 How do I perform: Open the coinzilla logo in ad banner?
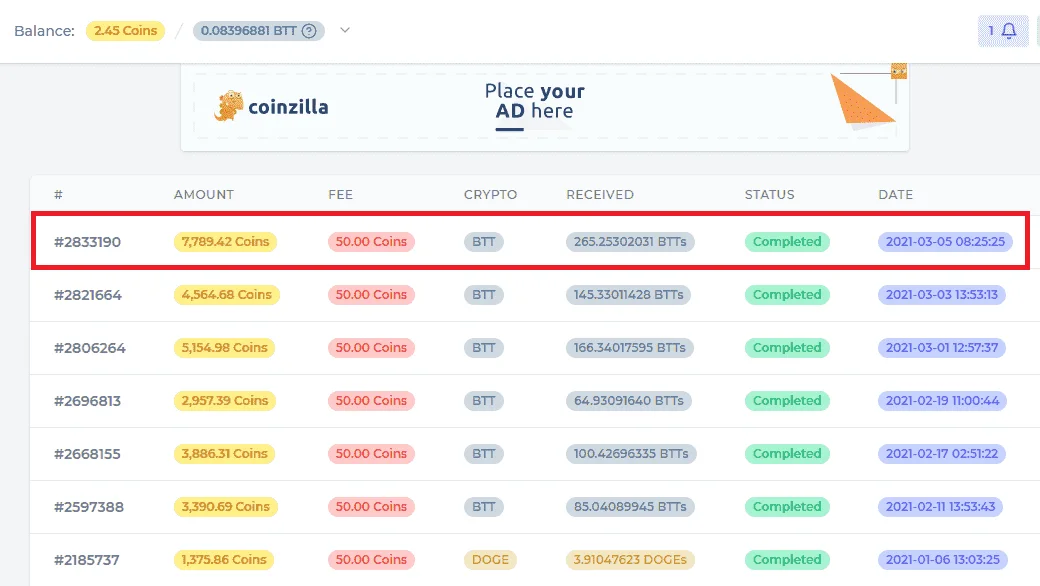[x=271, y=106]
